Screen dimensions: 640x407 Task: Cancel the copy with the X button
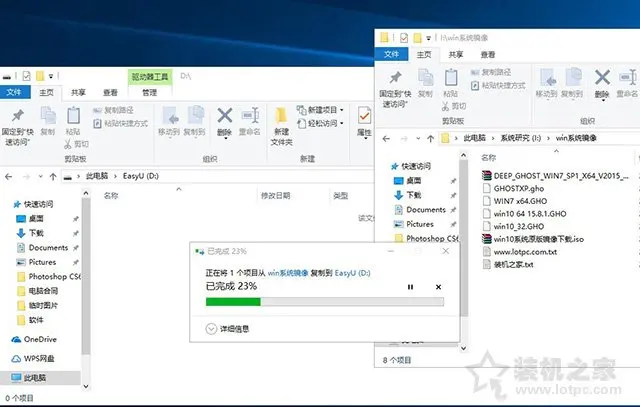pos(438,287)
